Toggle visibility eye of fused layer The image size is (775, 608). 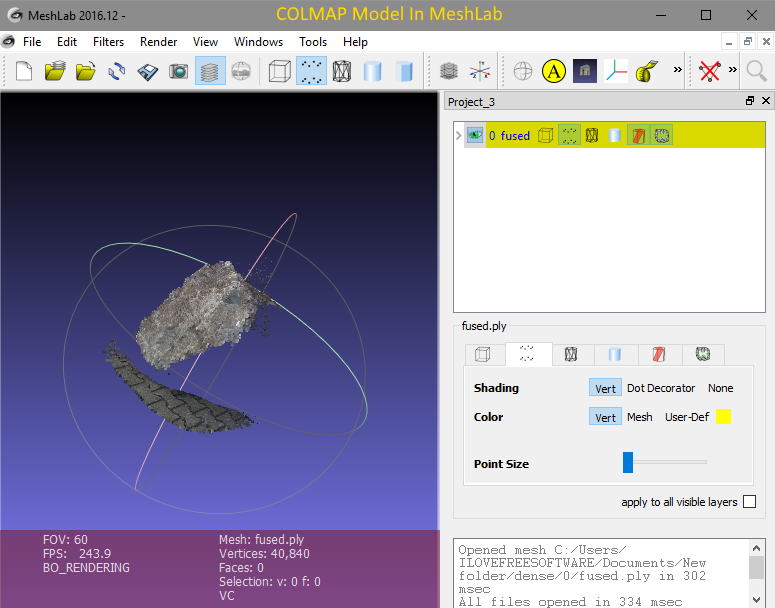pyautogui.click(x=474, y=135)
